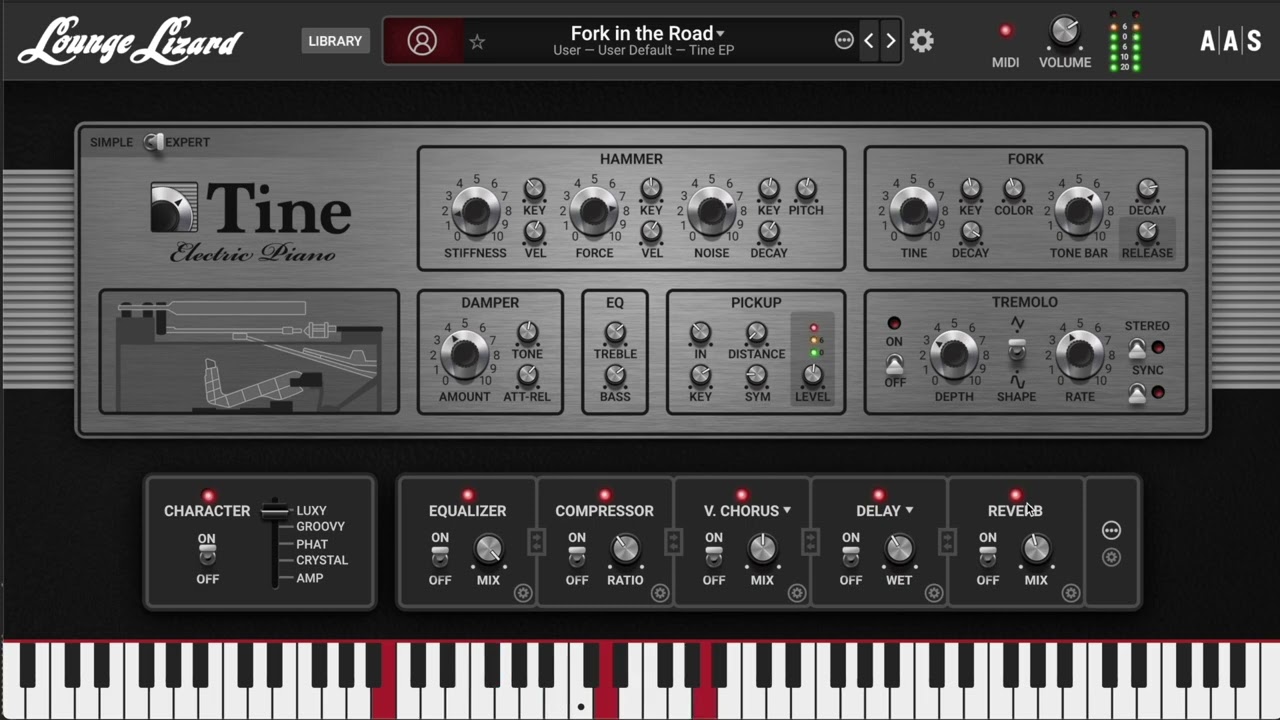Swap V. Chorus and Delay order arrows
The width and height of the screenshot is (1280, 720).
click(811, 542)
